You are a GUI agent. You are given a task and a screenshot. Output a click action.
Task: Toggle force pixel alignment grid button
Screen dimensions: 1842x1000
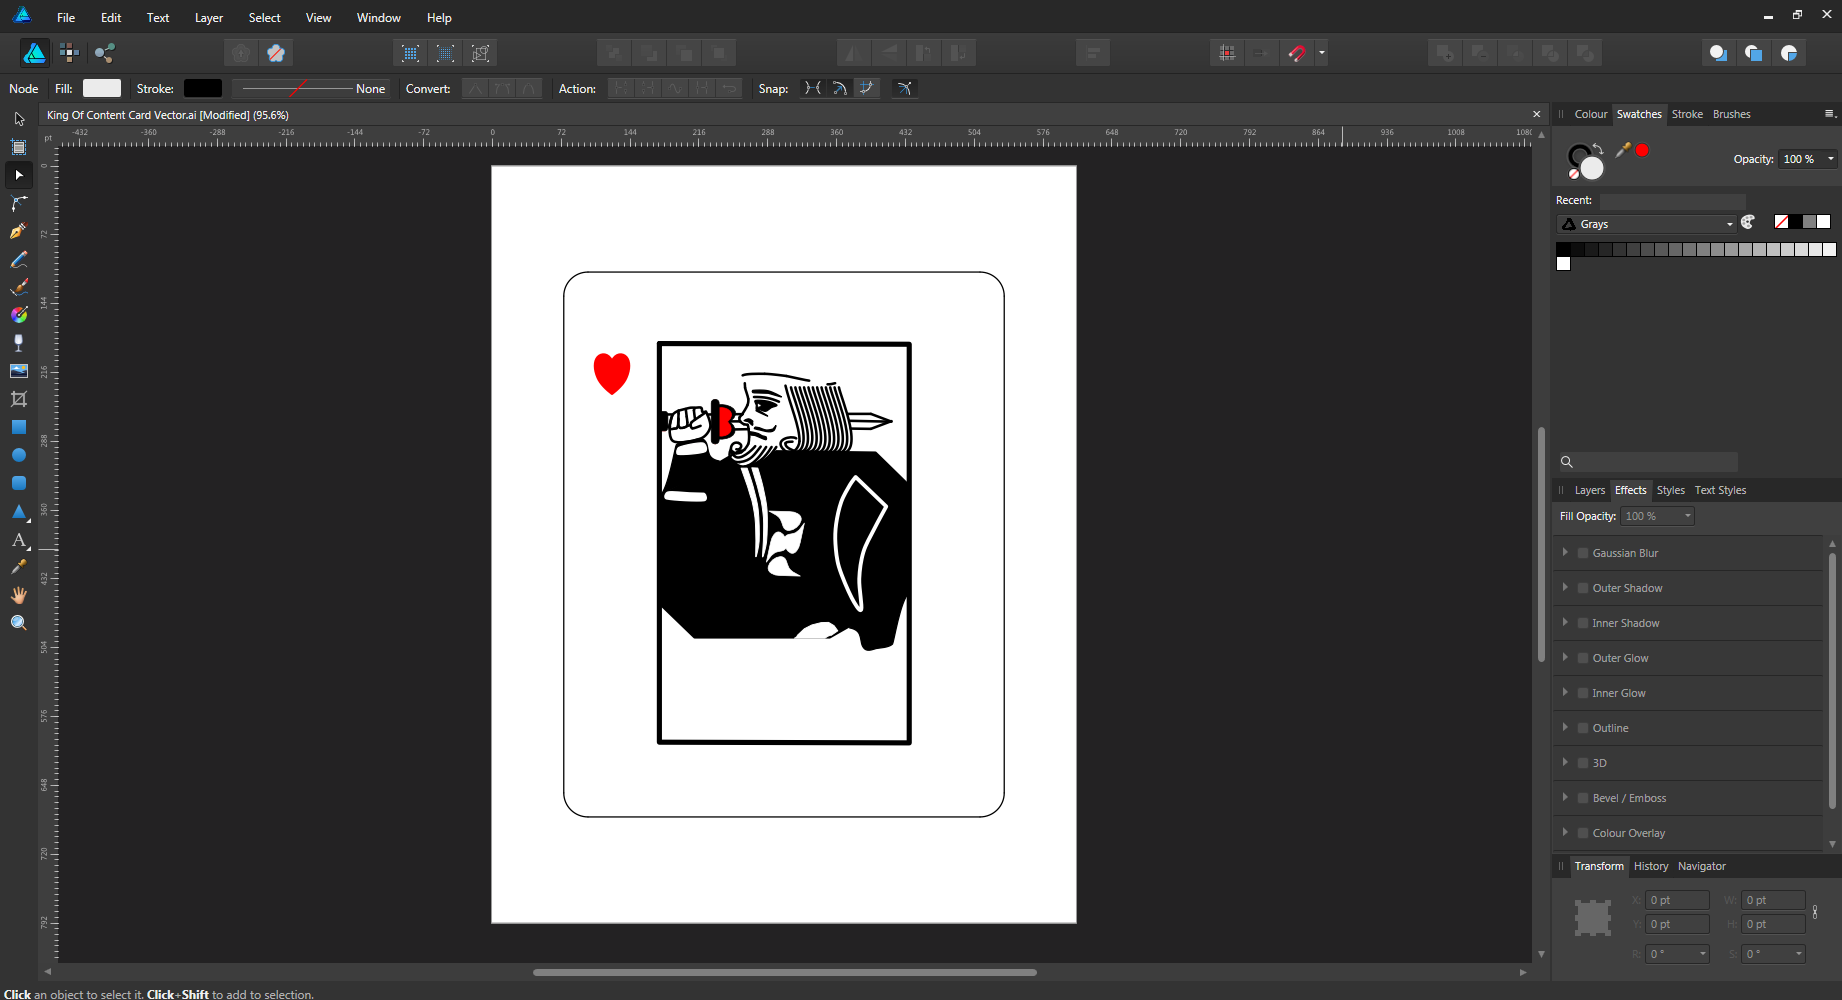1227,53
